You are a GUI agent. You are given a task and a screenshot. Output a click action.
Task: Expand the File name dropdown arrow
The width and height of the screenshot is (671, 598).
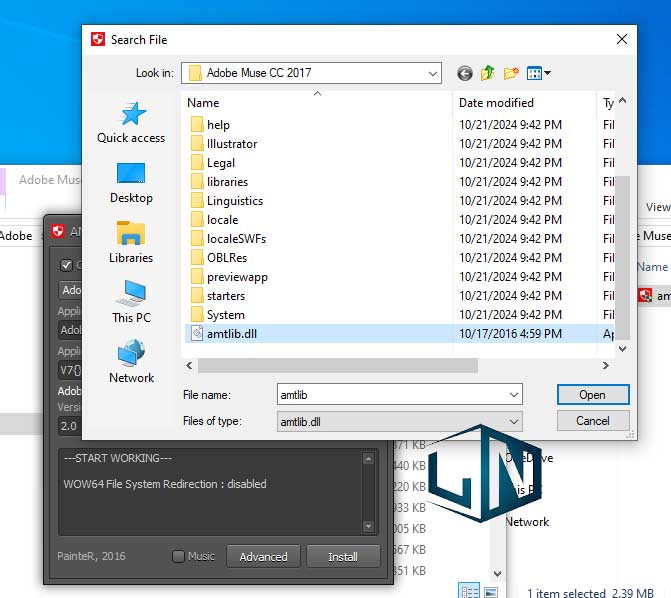point(514,395)
